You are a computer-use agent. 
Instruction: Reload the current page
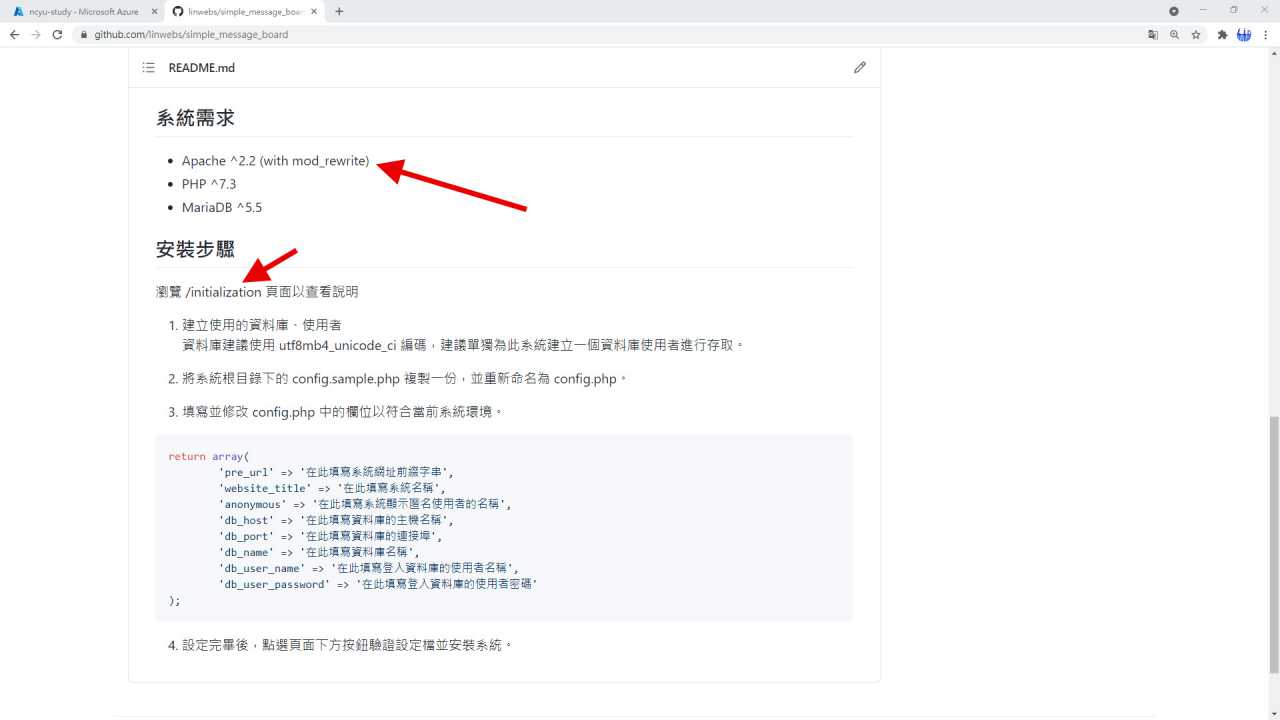coord(57,34)
